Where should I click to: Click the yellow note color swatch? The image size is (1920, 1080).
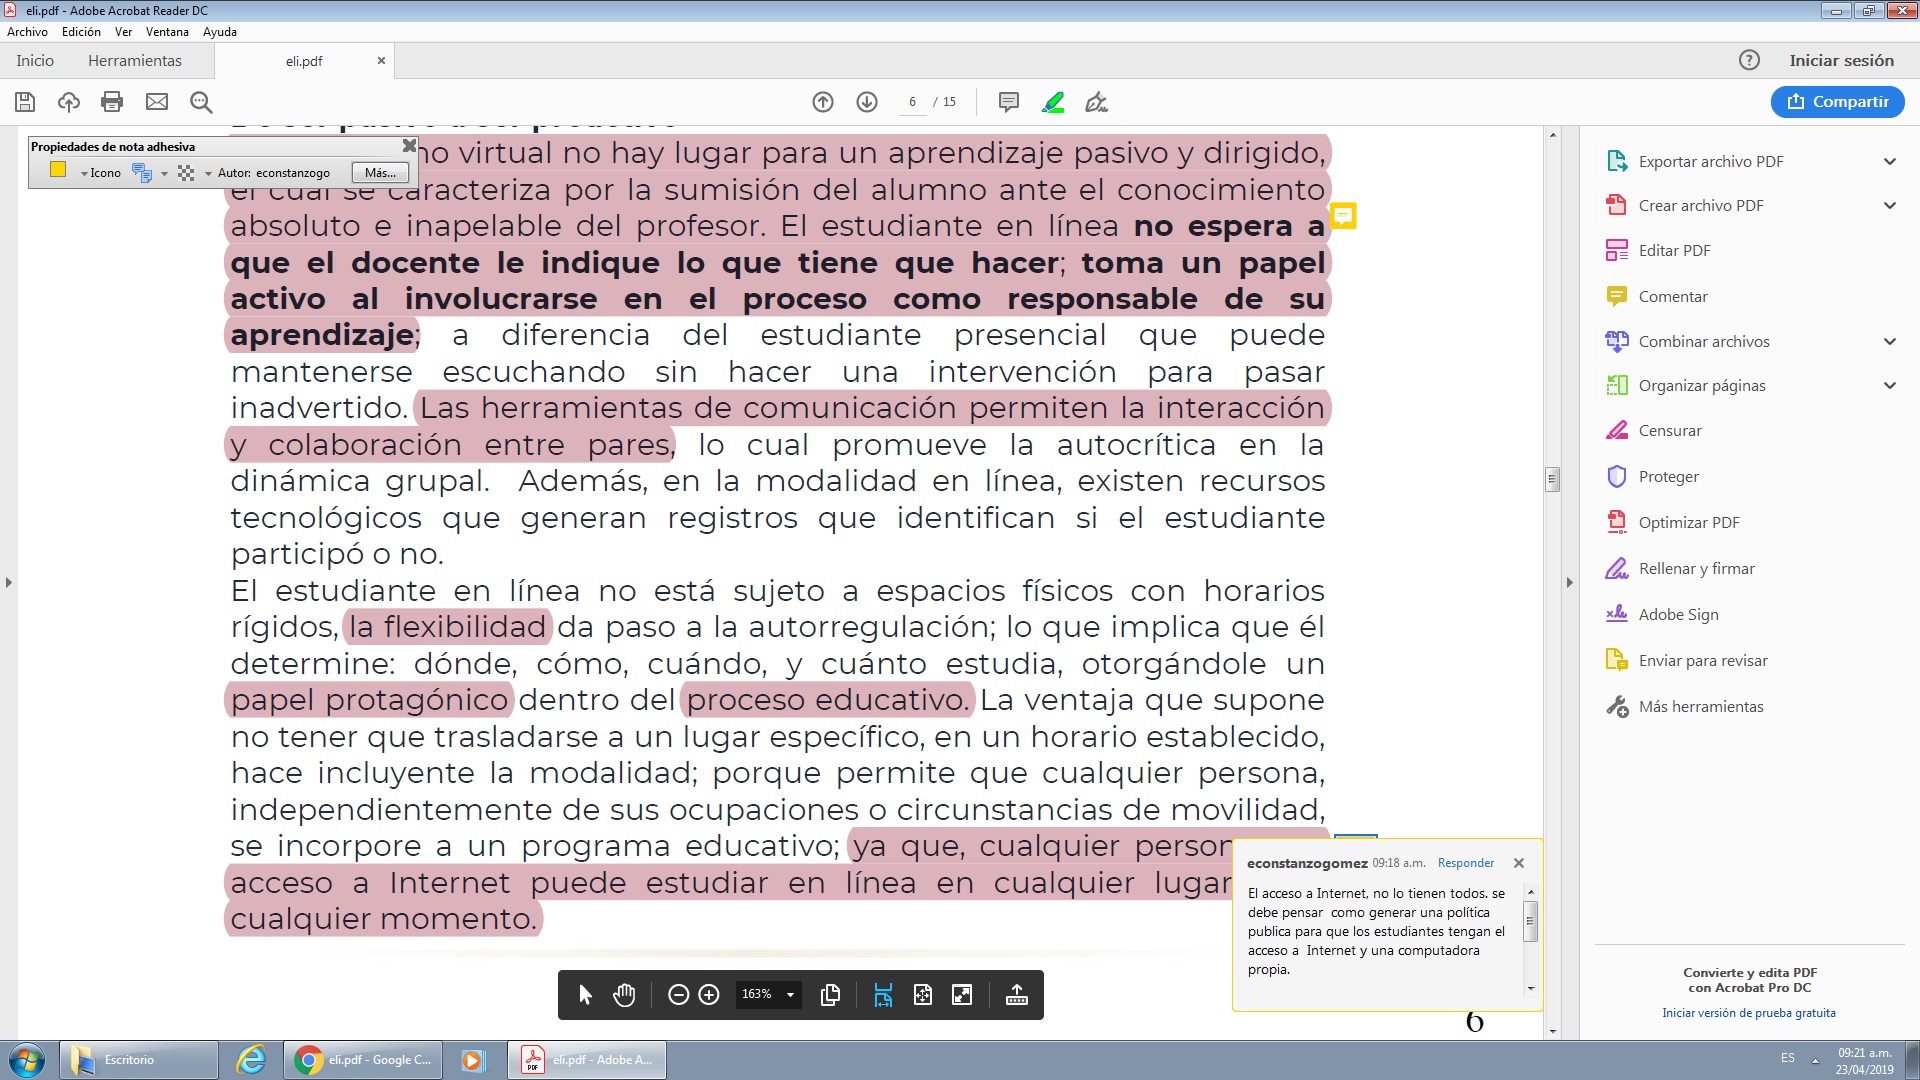click(x=58, y=171)
